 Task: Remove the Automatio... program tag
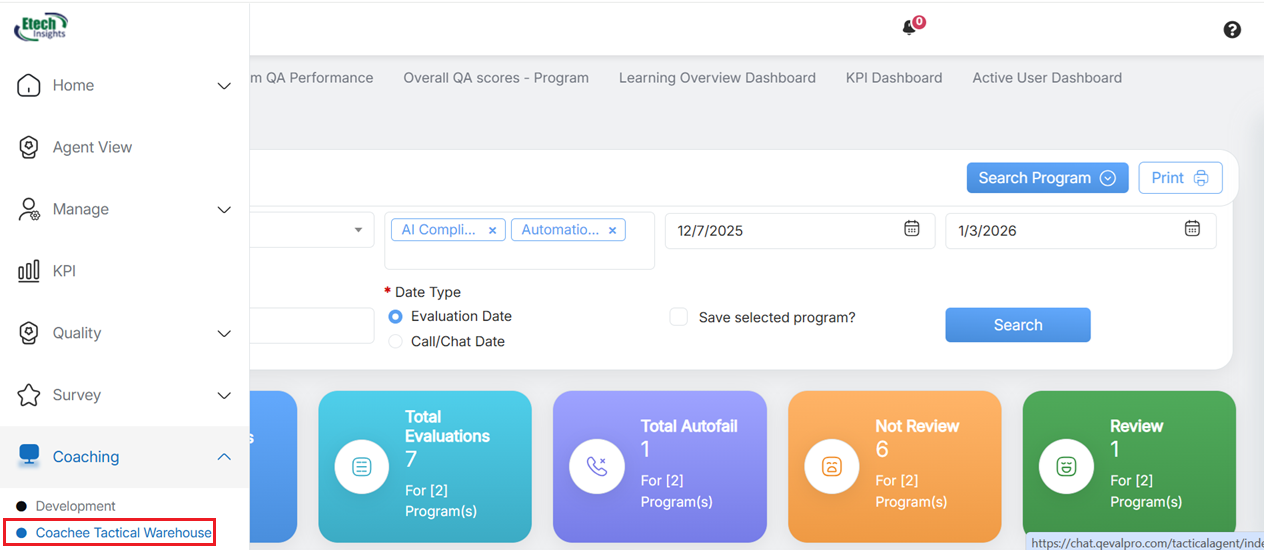[x=612, y=230]
